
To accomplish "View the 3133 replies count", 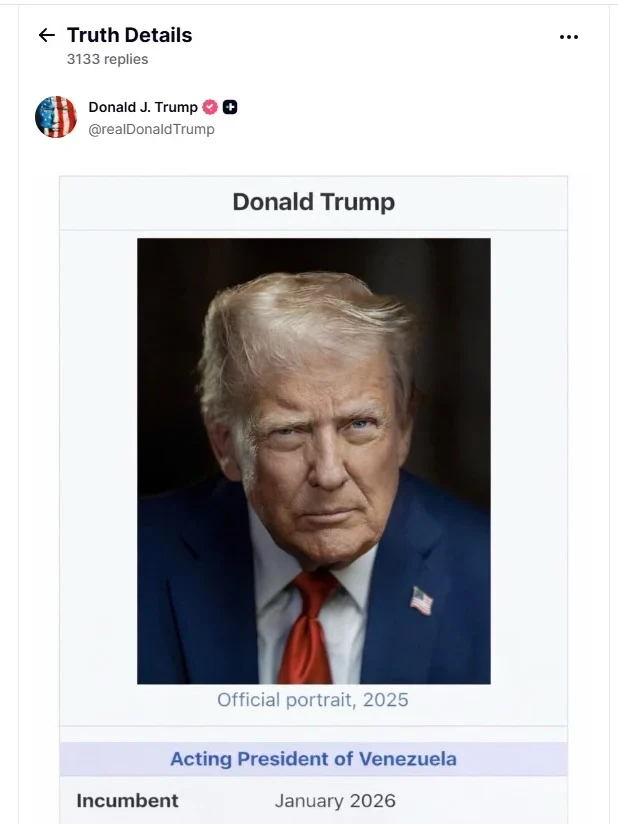I will pyautogui.click(x=107, y=59).
